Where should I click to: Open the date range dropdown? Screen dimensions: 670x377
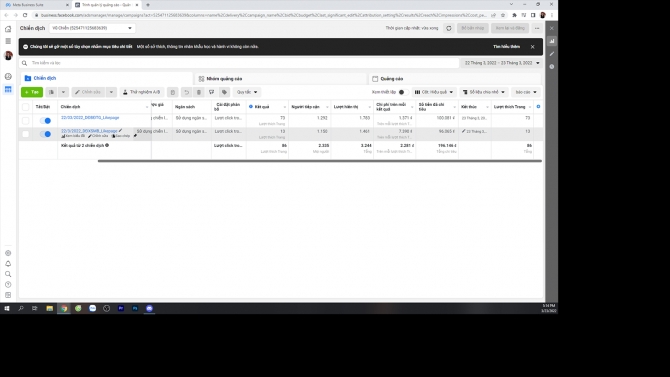(502, 63)
